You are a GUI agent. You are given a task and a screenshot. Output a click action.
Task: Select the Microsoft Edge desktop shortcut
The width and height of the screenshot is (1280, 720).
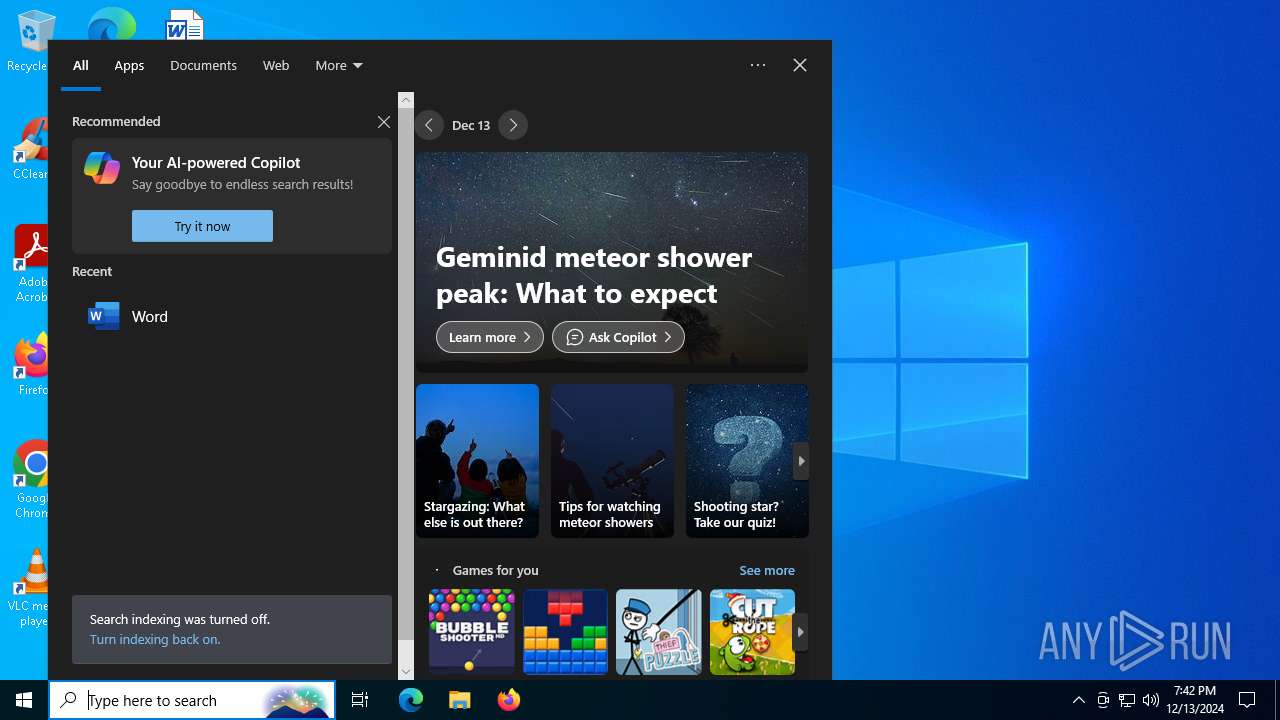111,24
